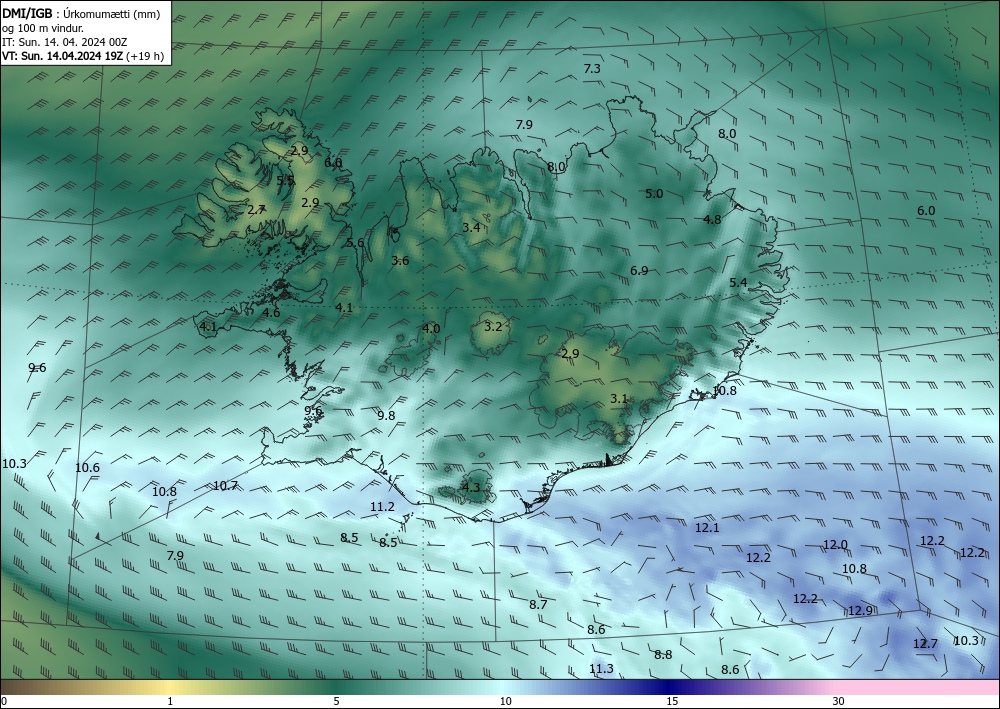Click the 10.7 value on the map
The width and height of the screenshot is (1000, 709).
tap(225, 485)
